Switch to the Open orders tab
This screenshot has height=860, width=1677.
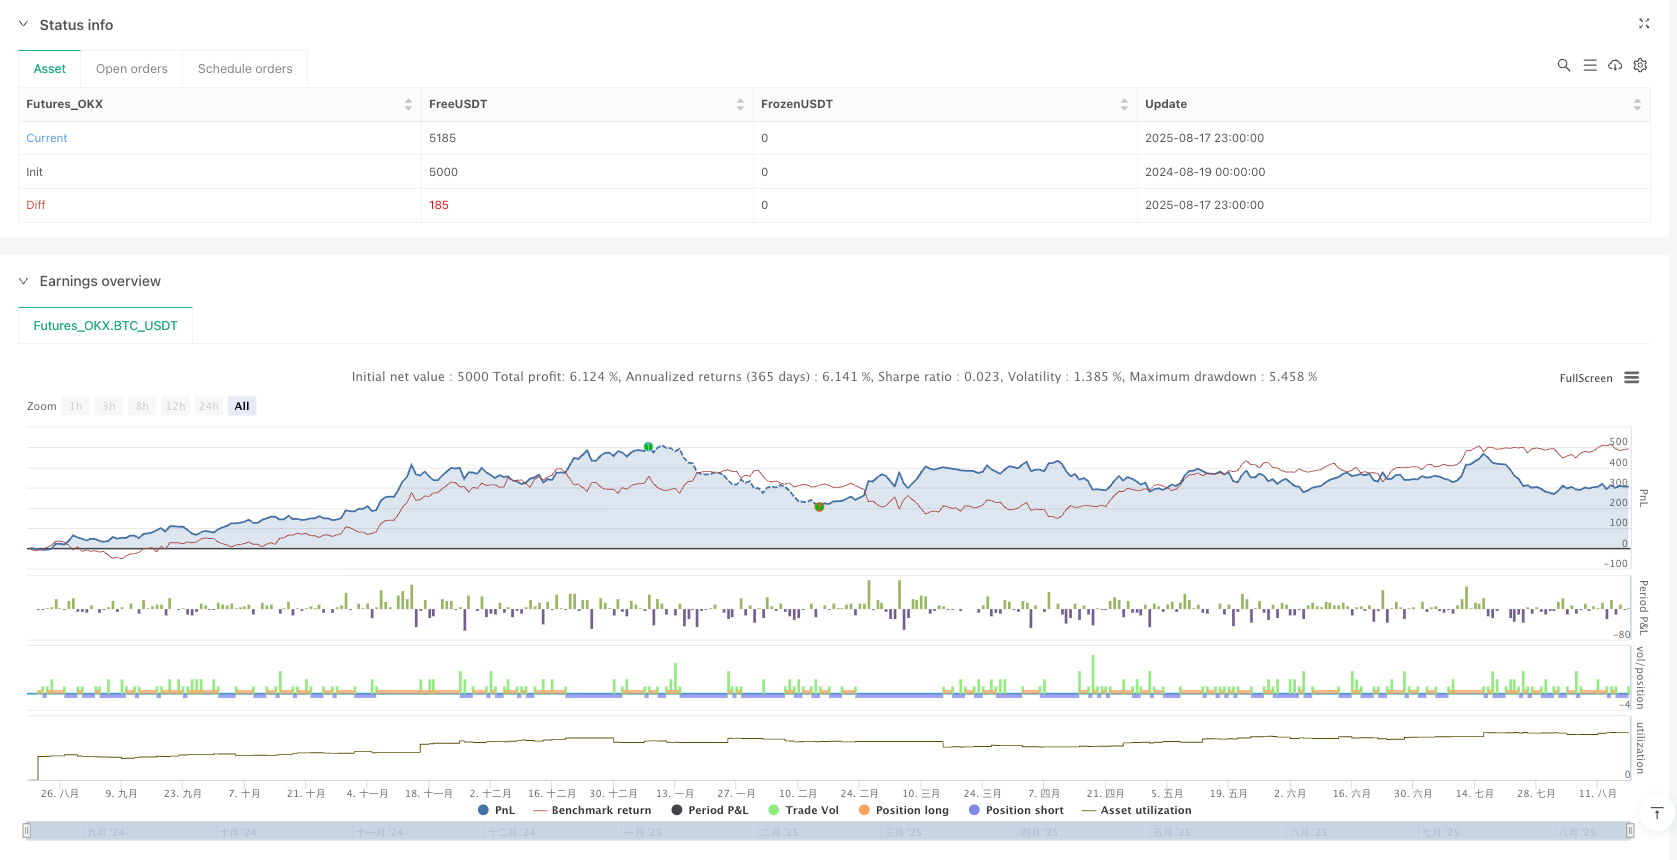click(x=131, y=69)
